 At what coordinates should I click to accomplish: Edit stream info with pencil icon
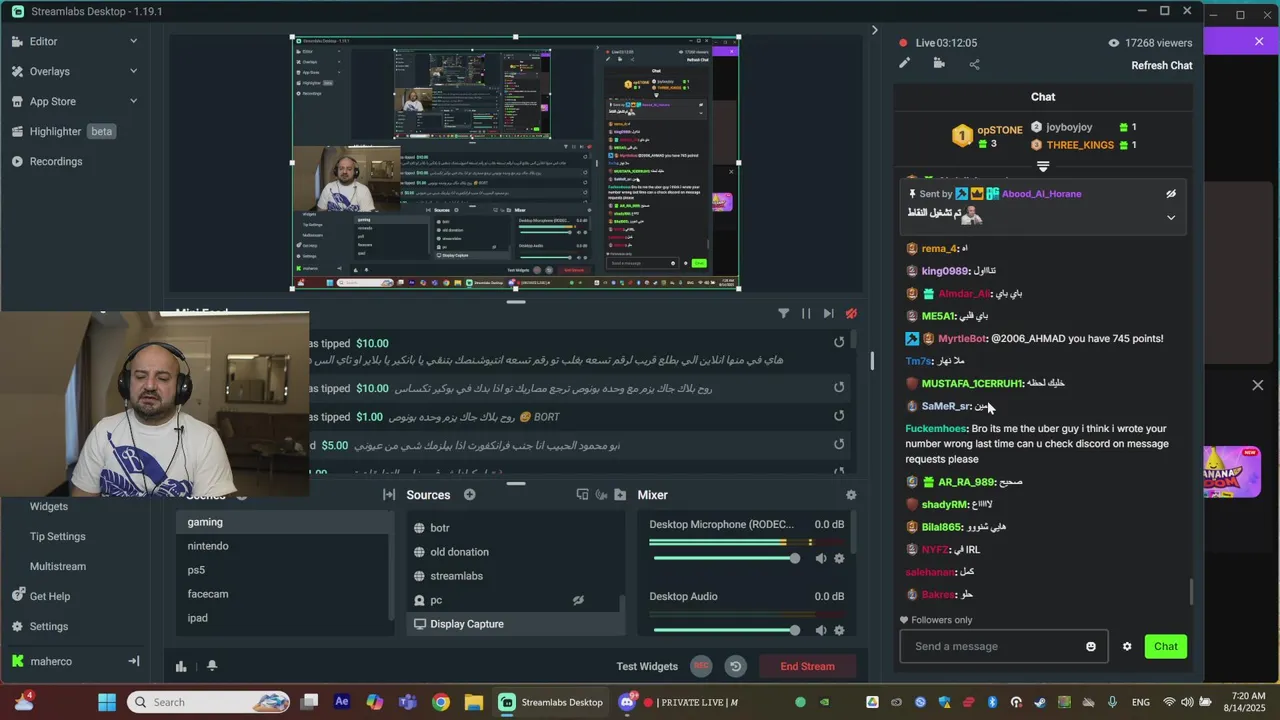tap(904, 64)
